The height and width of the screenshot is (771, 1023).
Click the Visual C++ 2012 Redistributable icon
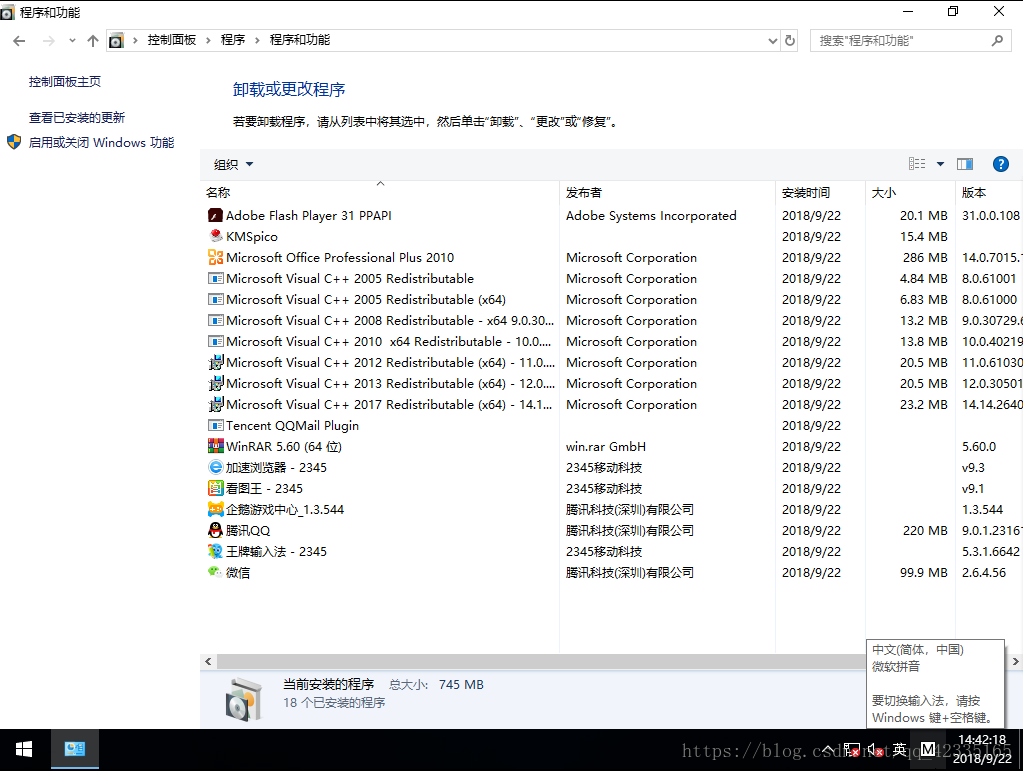point(215,362)
